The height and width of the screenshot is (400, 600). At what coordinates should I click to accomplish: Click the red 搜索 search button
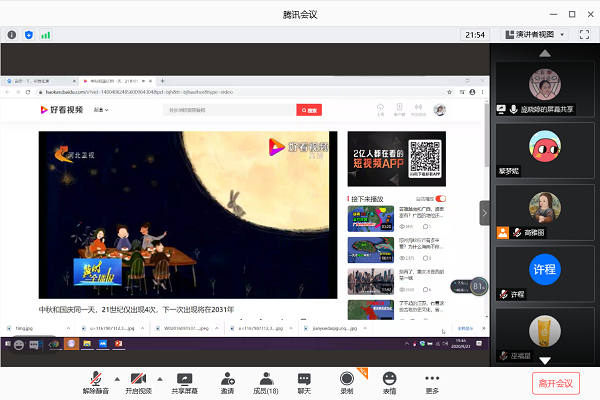click(x=309, y=110)
